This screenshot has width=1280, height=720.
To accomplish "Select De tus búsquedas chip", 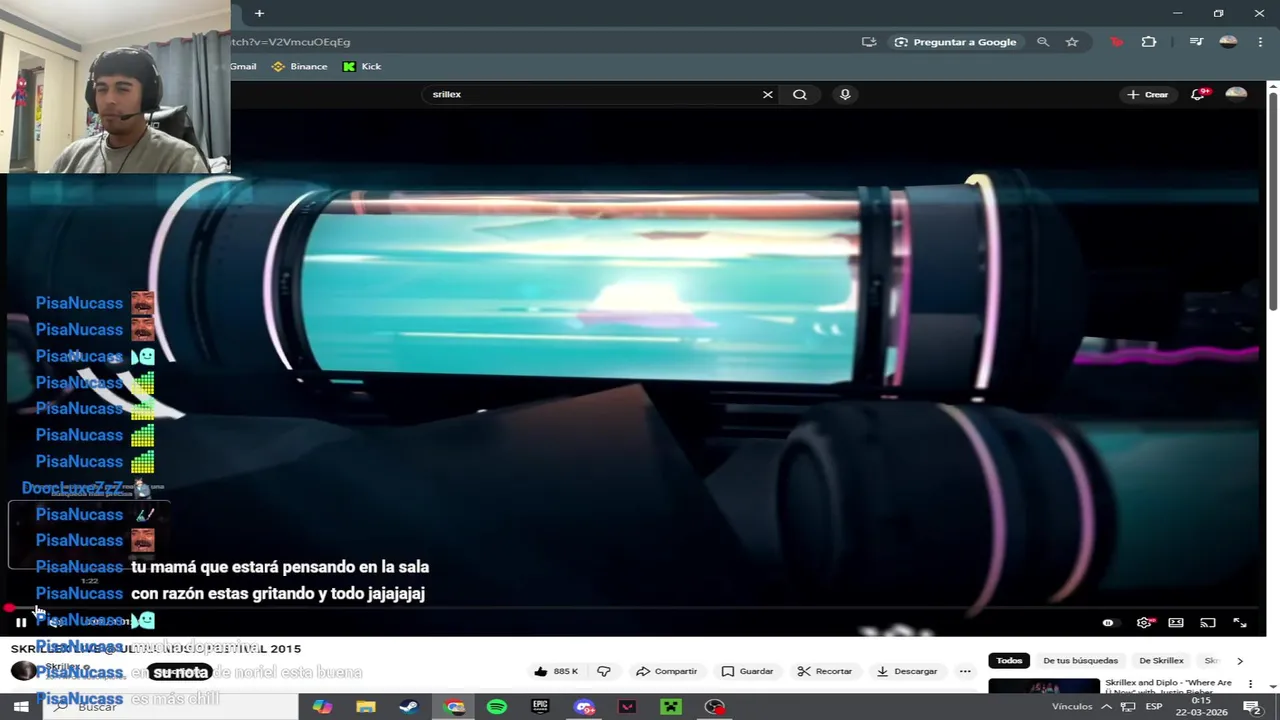I will coord(1080,660).
